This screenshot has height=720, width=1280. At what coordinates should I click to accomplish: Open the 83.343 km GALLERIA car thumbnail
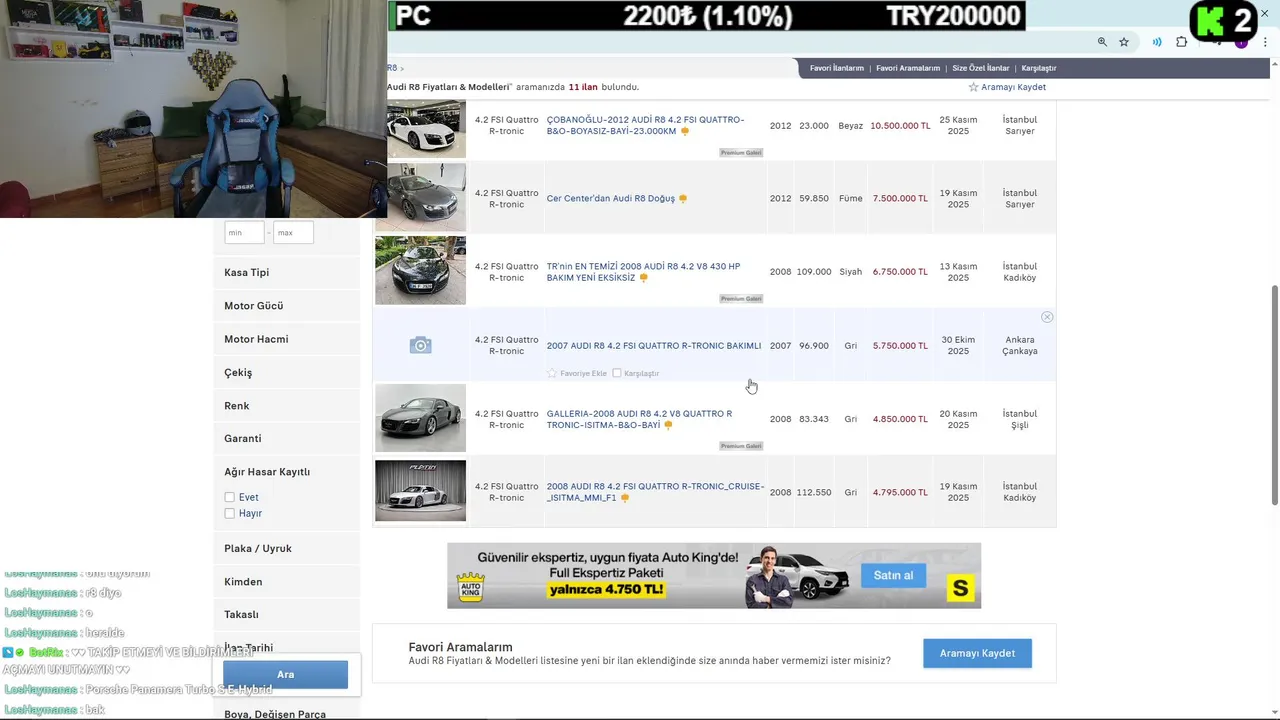(x=420, y=418)
